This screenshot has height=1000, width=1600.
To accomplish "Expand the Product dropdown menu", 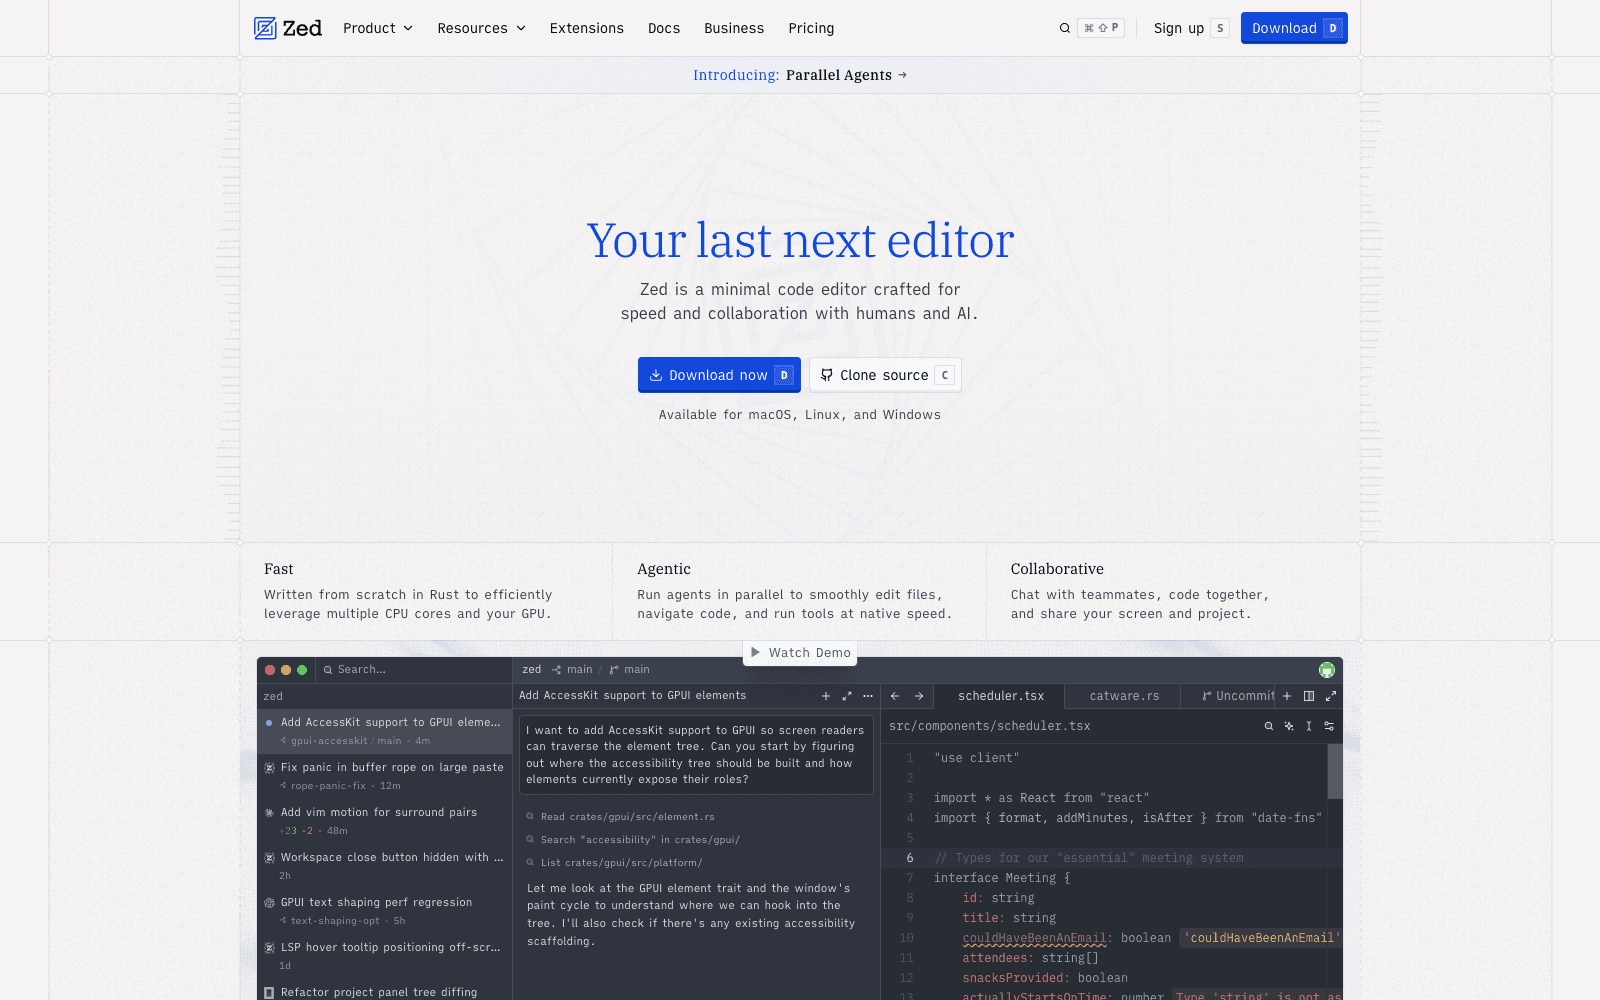I will (x=378, y=28).
